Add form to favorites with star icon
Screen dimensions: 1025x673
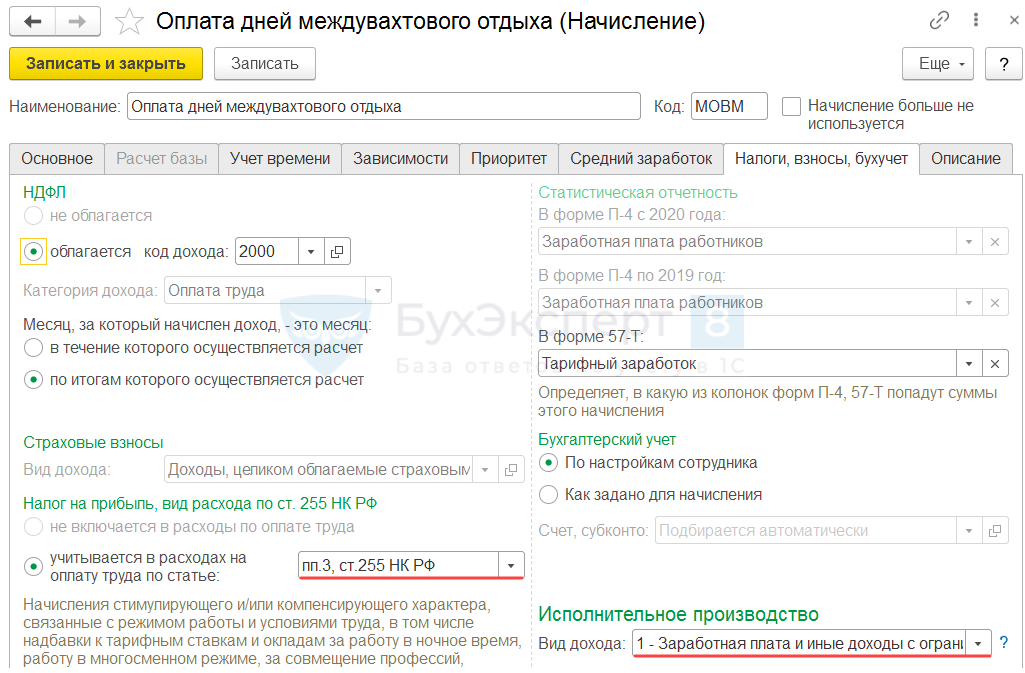(129, 22)
